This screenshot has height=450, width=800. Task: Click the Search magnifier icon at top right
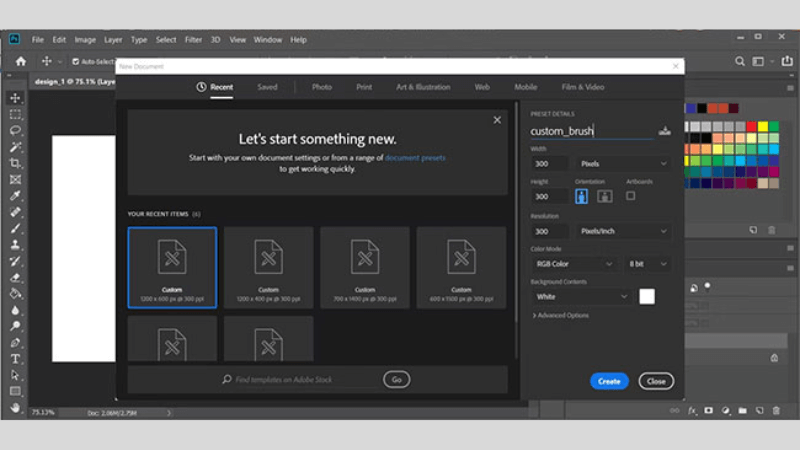(x=739, y=62)
